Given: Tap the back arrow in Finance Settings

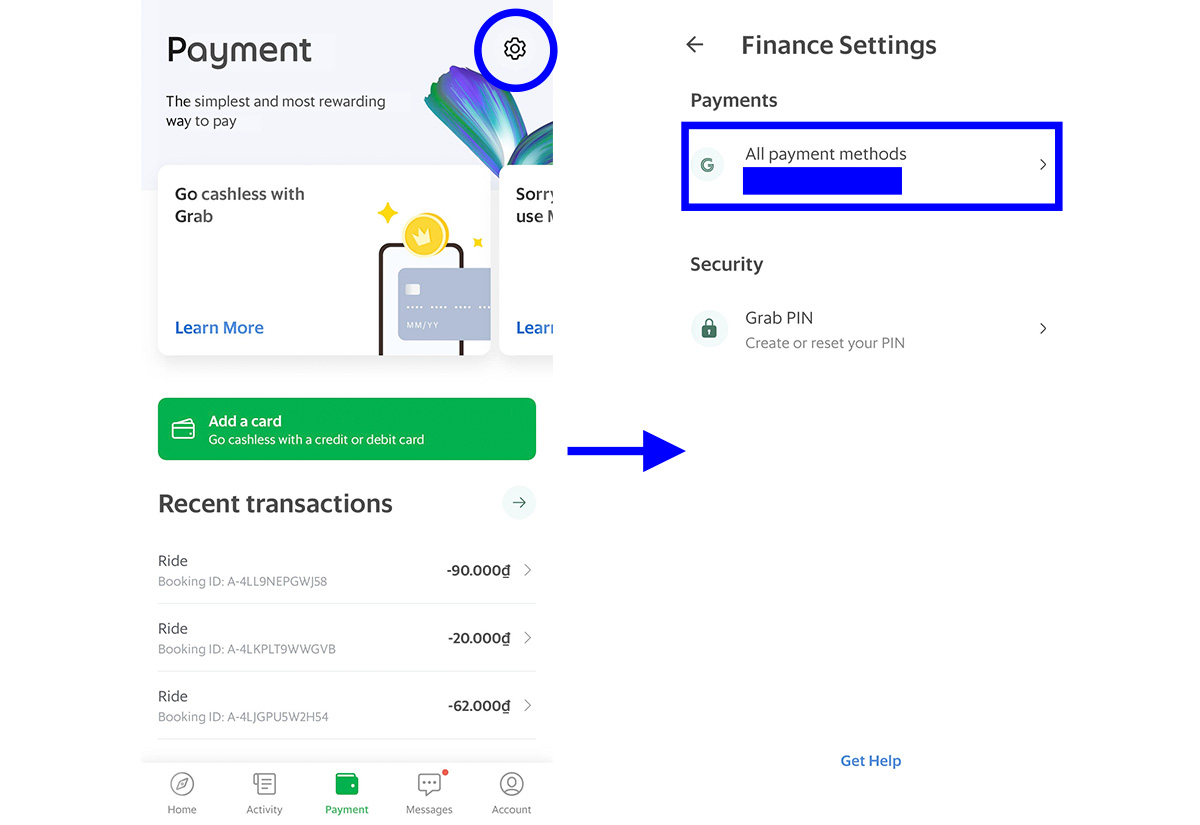Looking at the screenshot, I should (695, 45).
